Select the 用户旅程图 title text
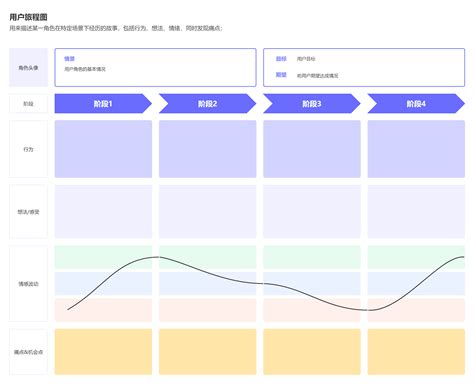This screenshot has width=474, height=384. [x=28, y=17]
